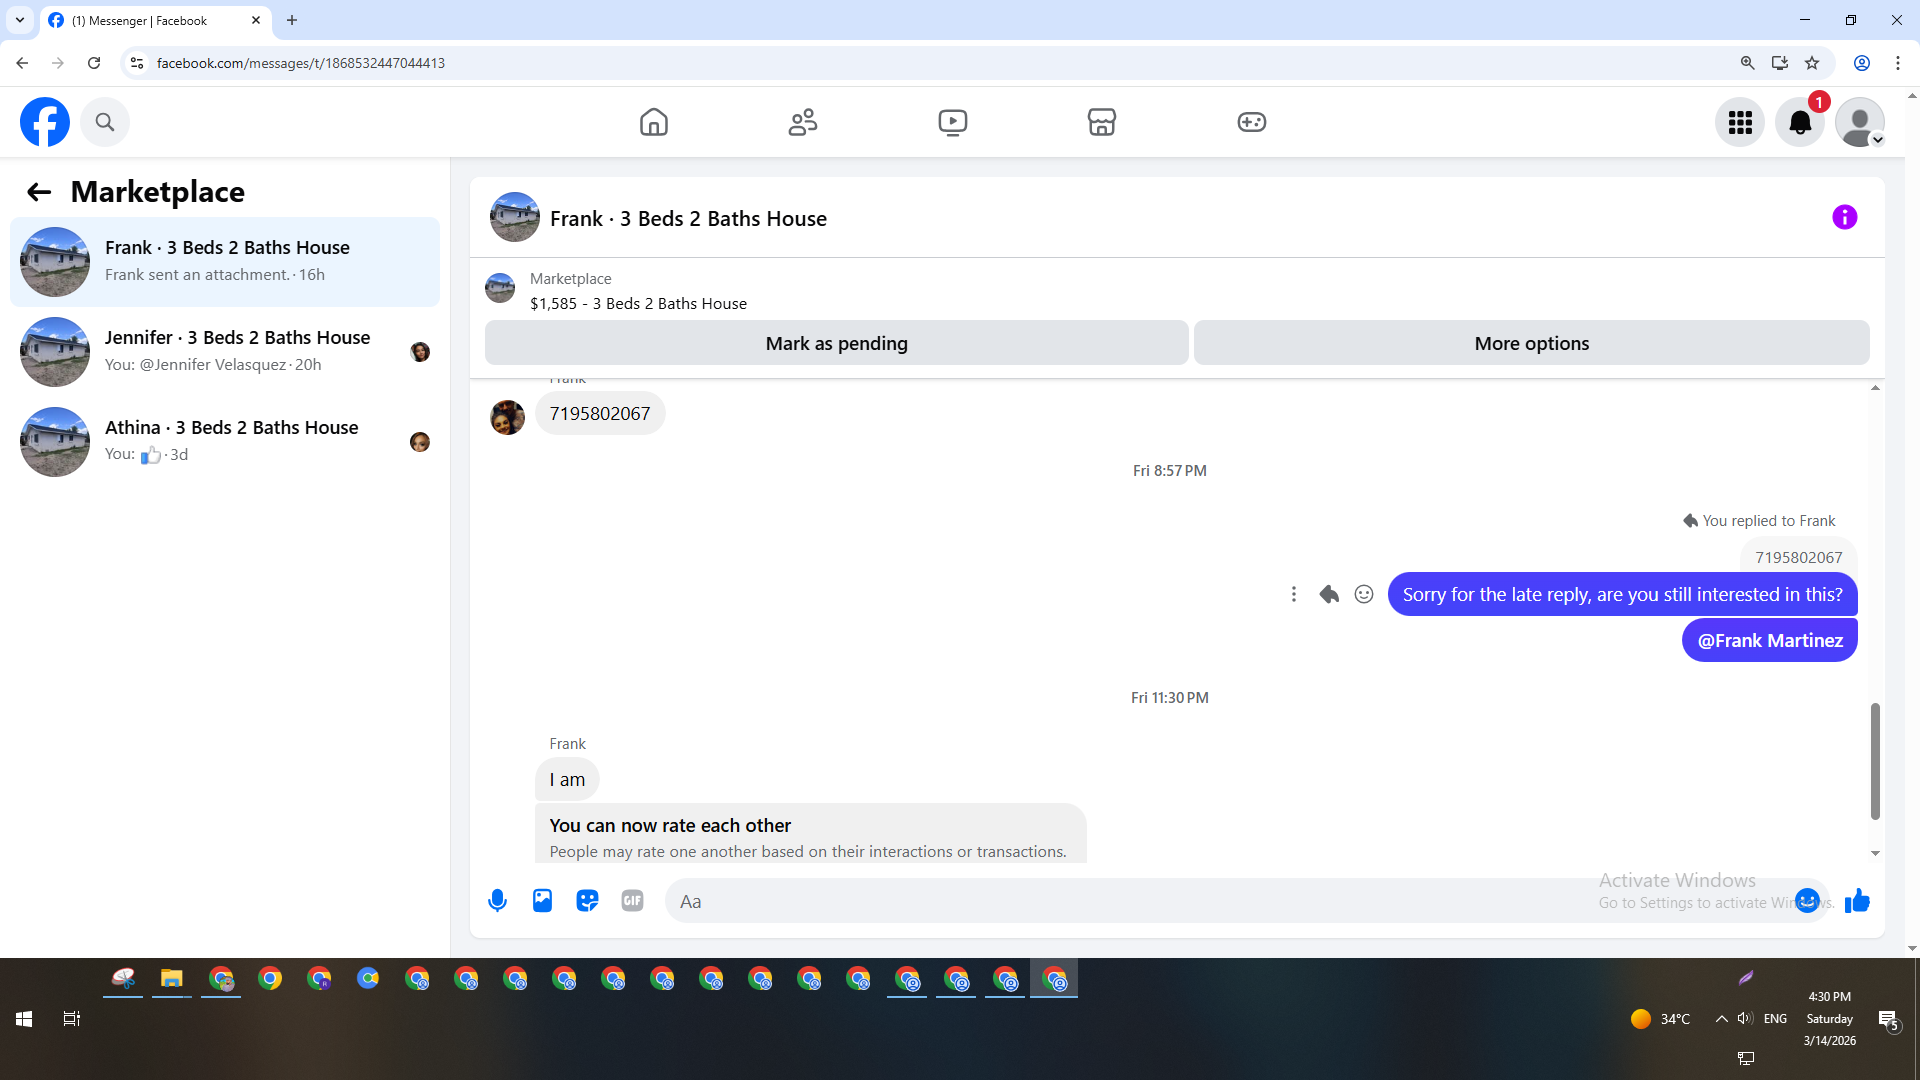The height and width of the screenshot is (1080, 1920).
Task: Open File Explorer from taskbar
Action: click(172, 979)
